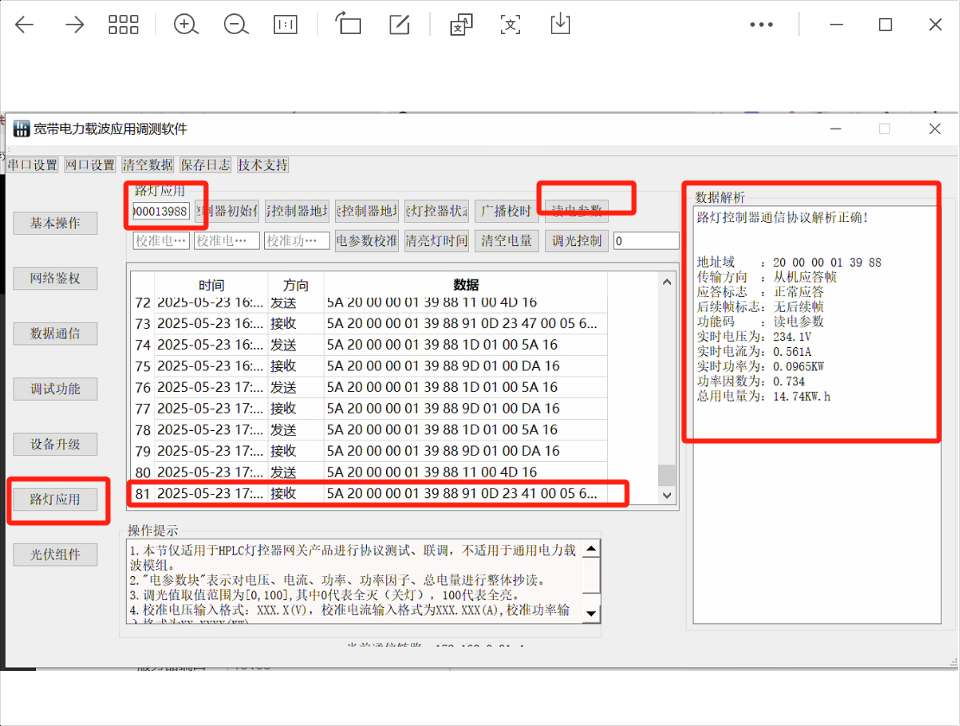Image resolution: width=960 pixels, height=726 pixels.
Task: Open the 串口设置 menu
Action: (31, 165)
